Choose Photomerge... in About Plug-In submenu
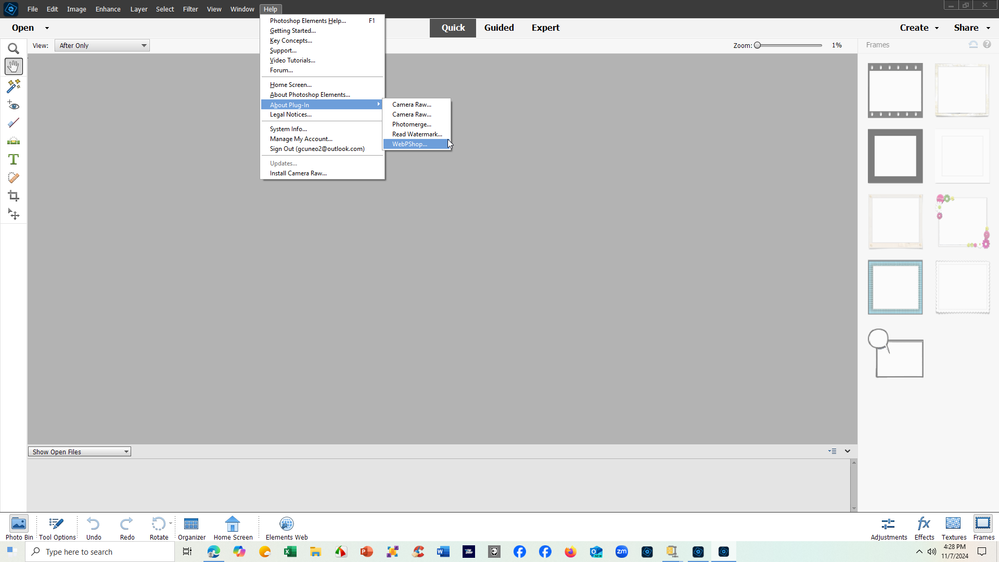 [x=417, y=124]
